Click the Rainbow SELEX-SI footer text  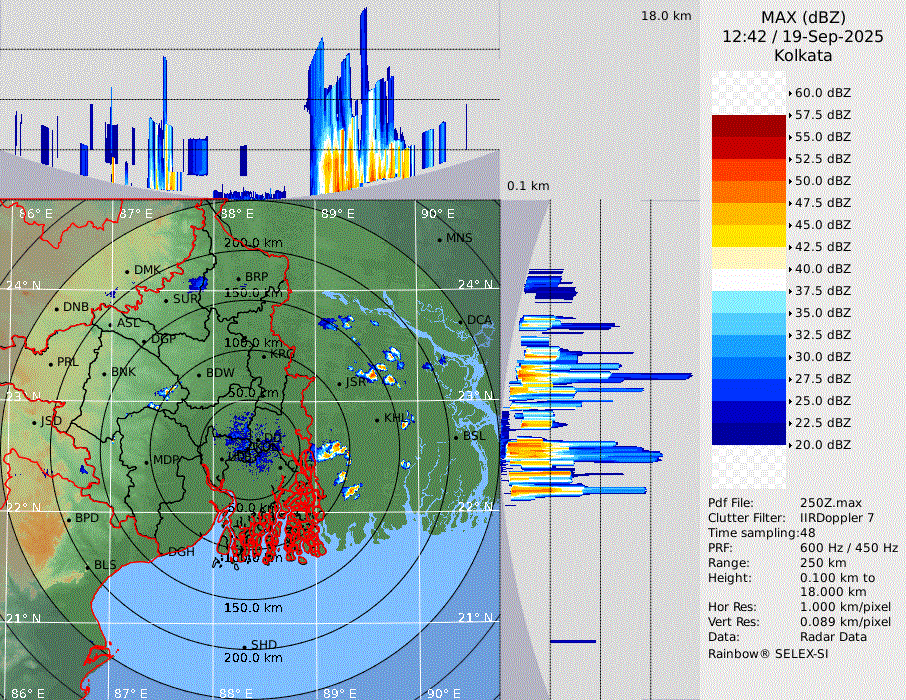(768, 653)
